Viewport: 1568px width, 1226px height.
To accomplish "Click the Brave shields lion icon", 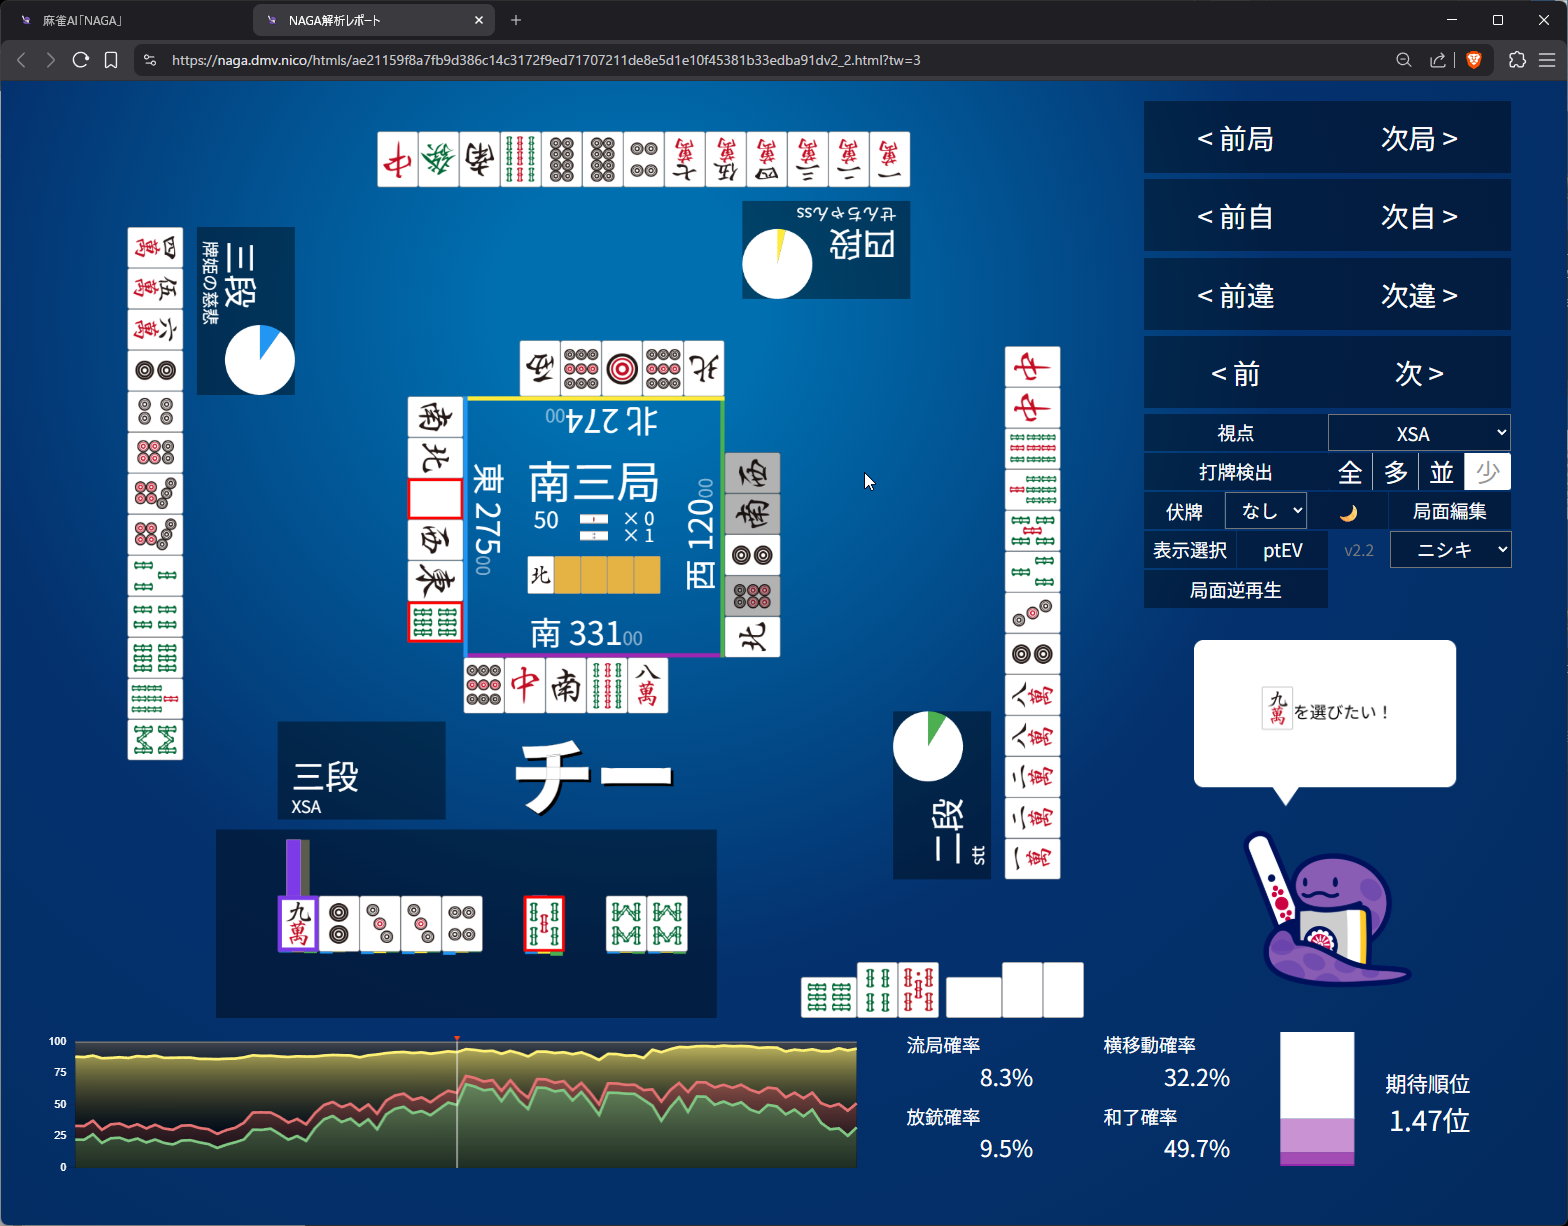I will tap(1473, 60).
